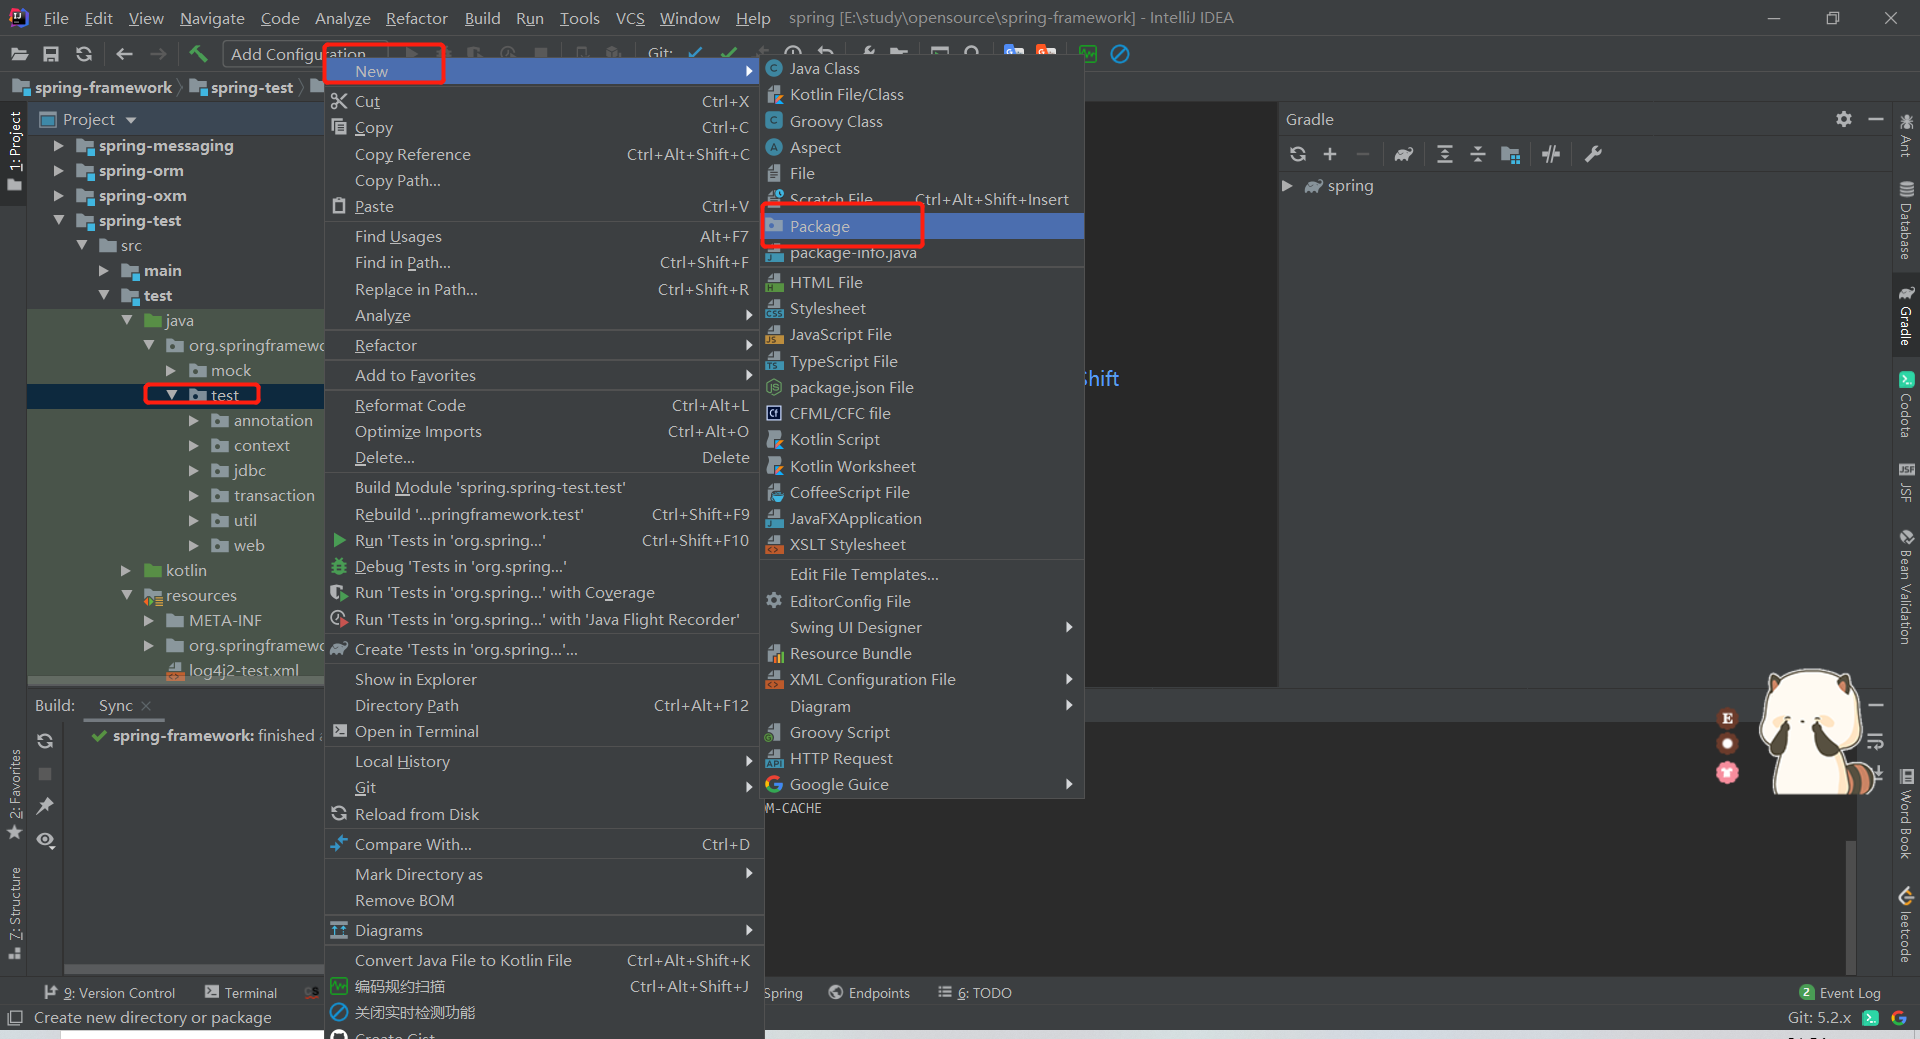Toggle the 7: Structure side tab

click(x=14, y=912)
